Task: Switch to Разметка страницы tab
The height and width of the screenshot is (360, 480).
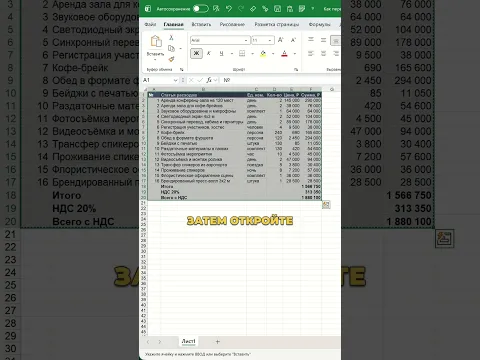Action: point(277,24)
